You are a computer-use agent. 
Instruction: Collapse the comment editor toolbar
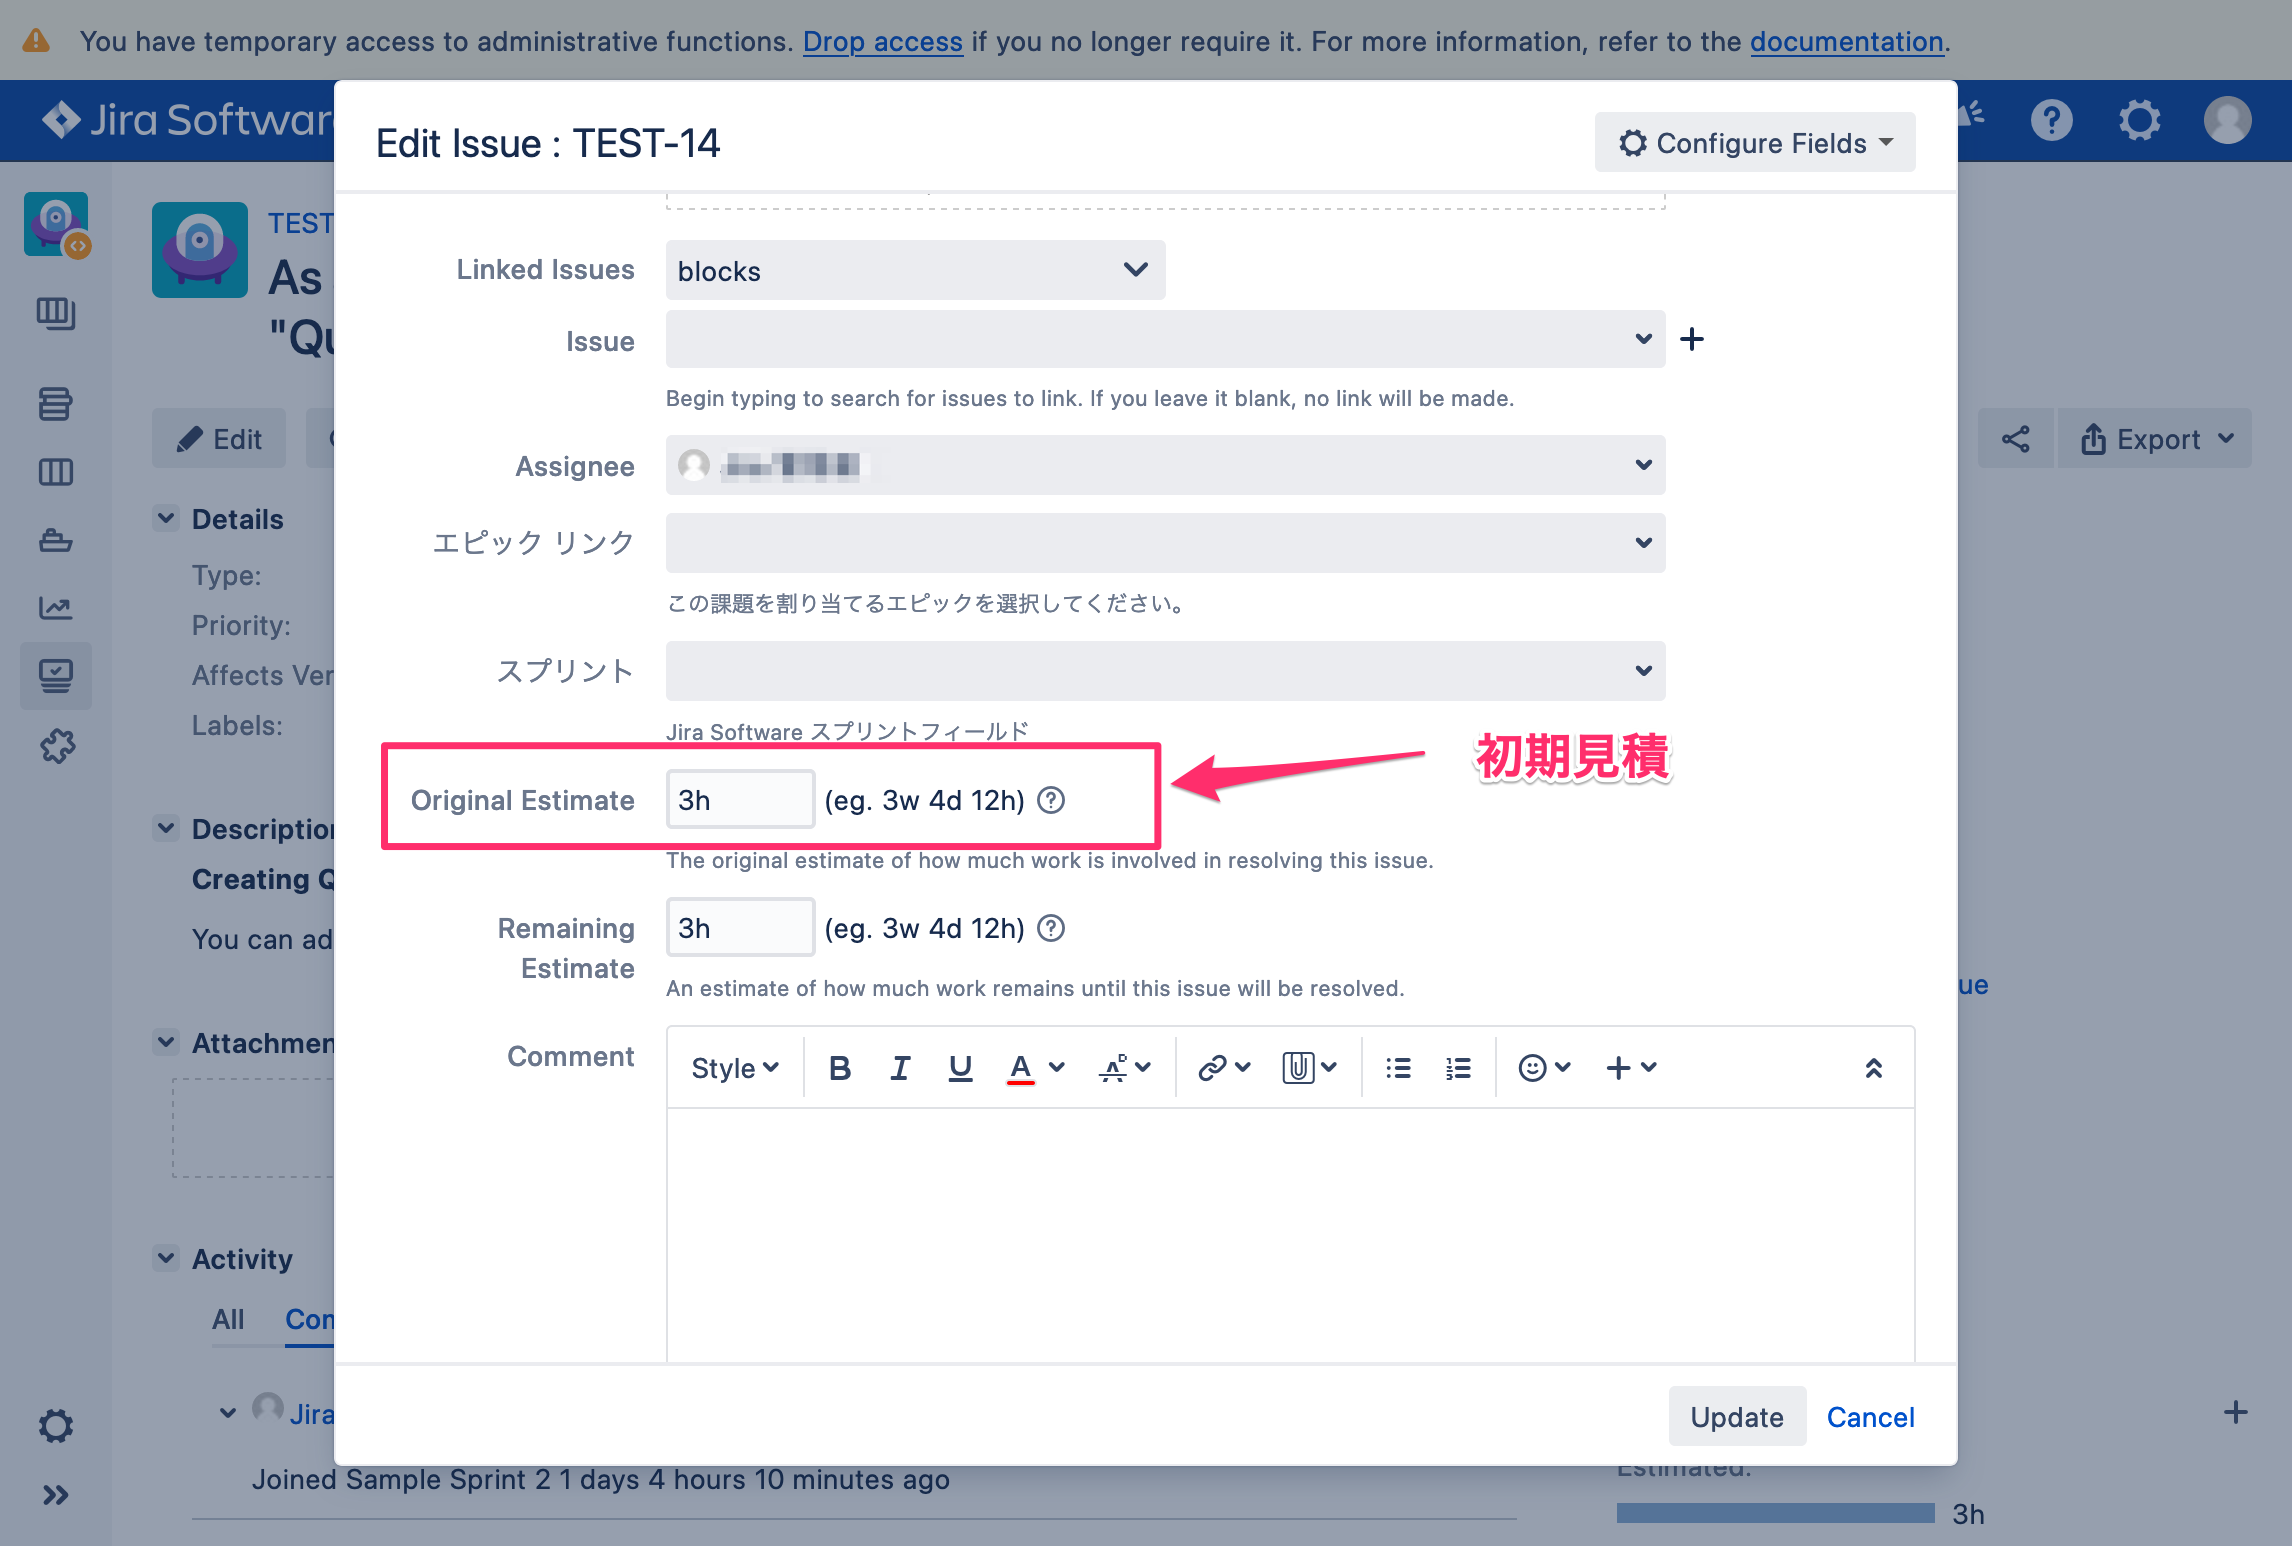tap(1874, 1068)
